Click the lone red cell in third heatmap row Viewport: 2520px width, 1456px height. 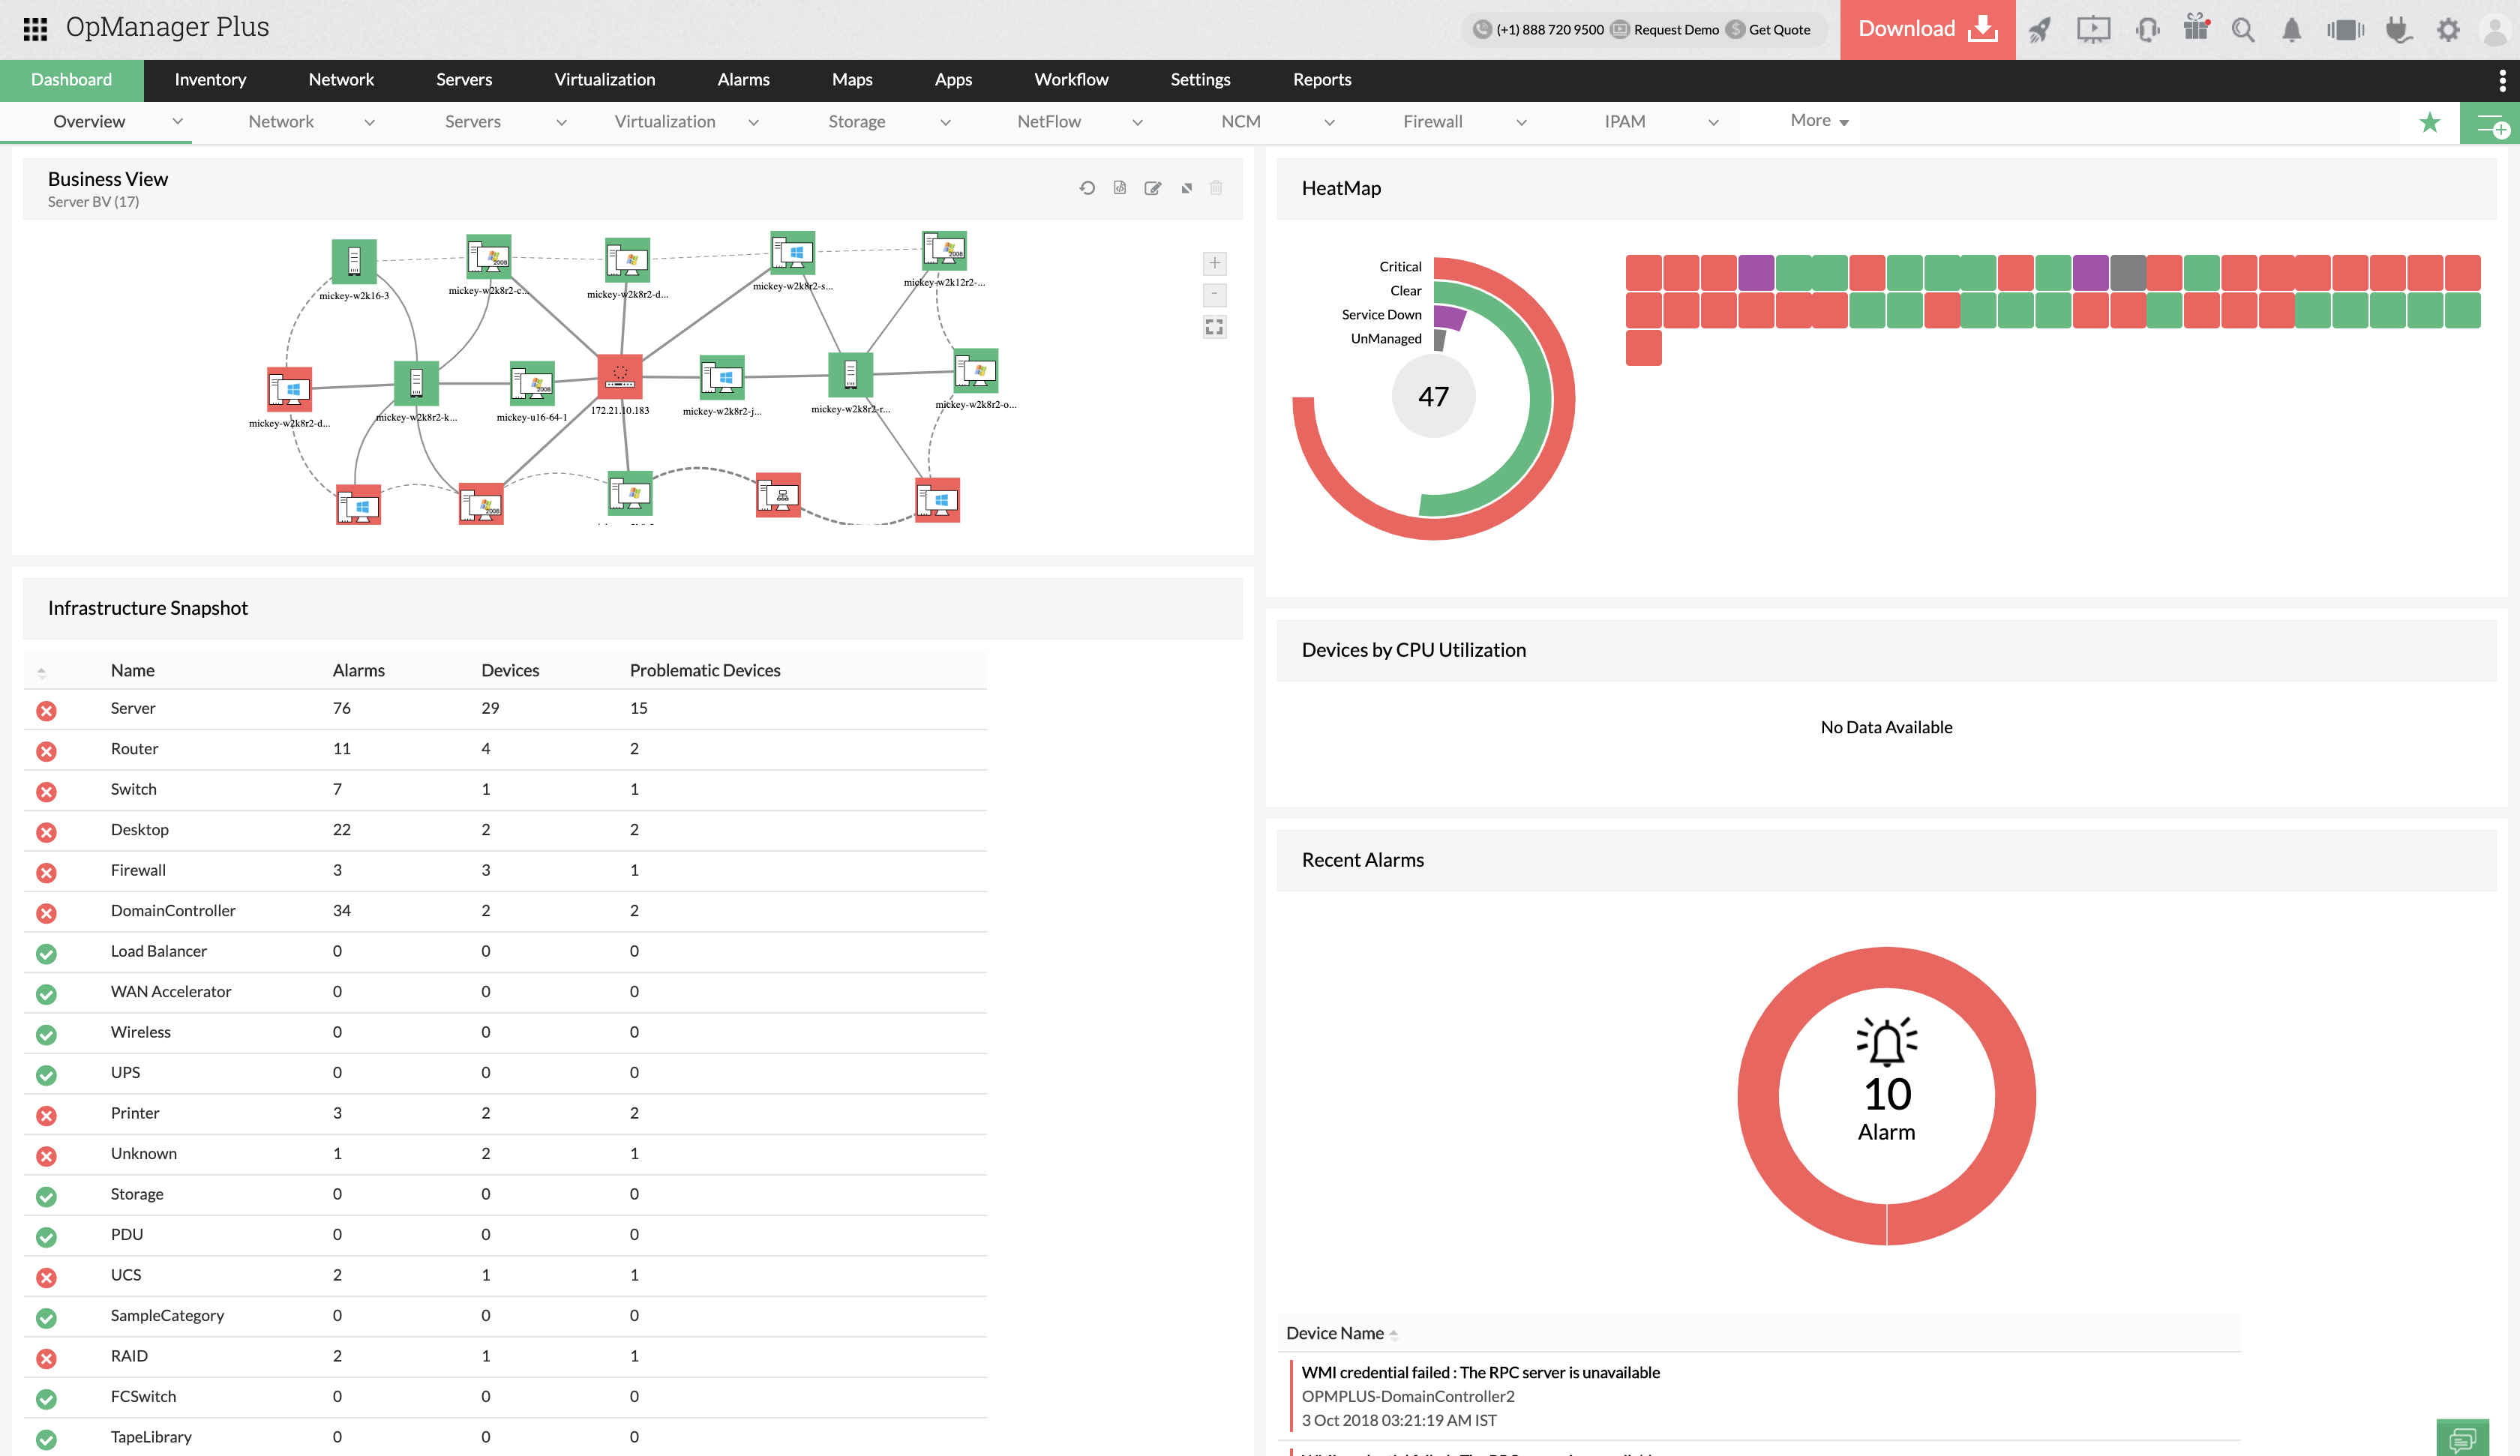[x=1644, y=348]
